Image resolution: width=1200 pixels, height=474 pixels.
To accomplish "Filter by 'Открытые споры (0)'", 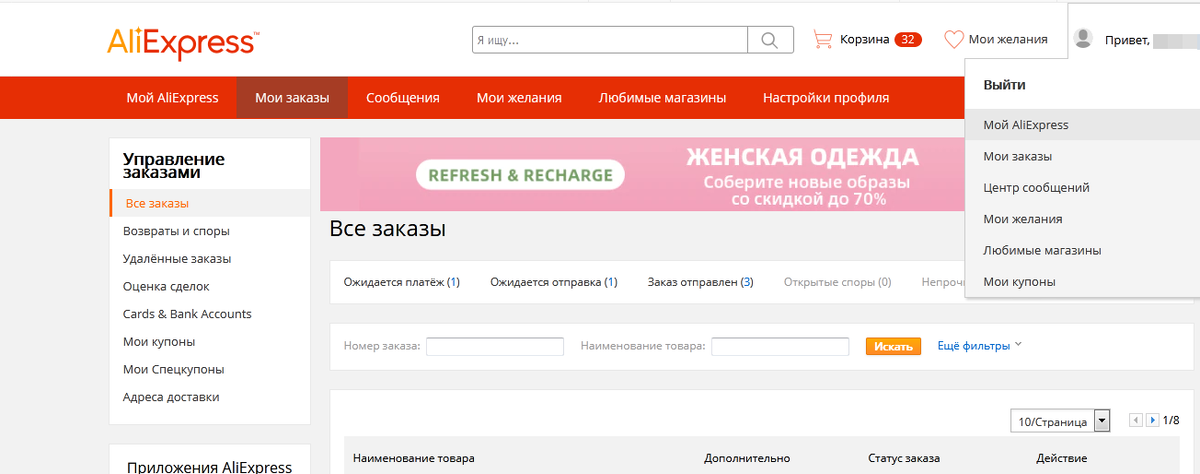I will (838, 282).
